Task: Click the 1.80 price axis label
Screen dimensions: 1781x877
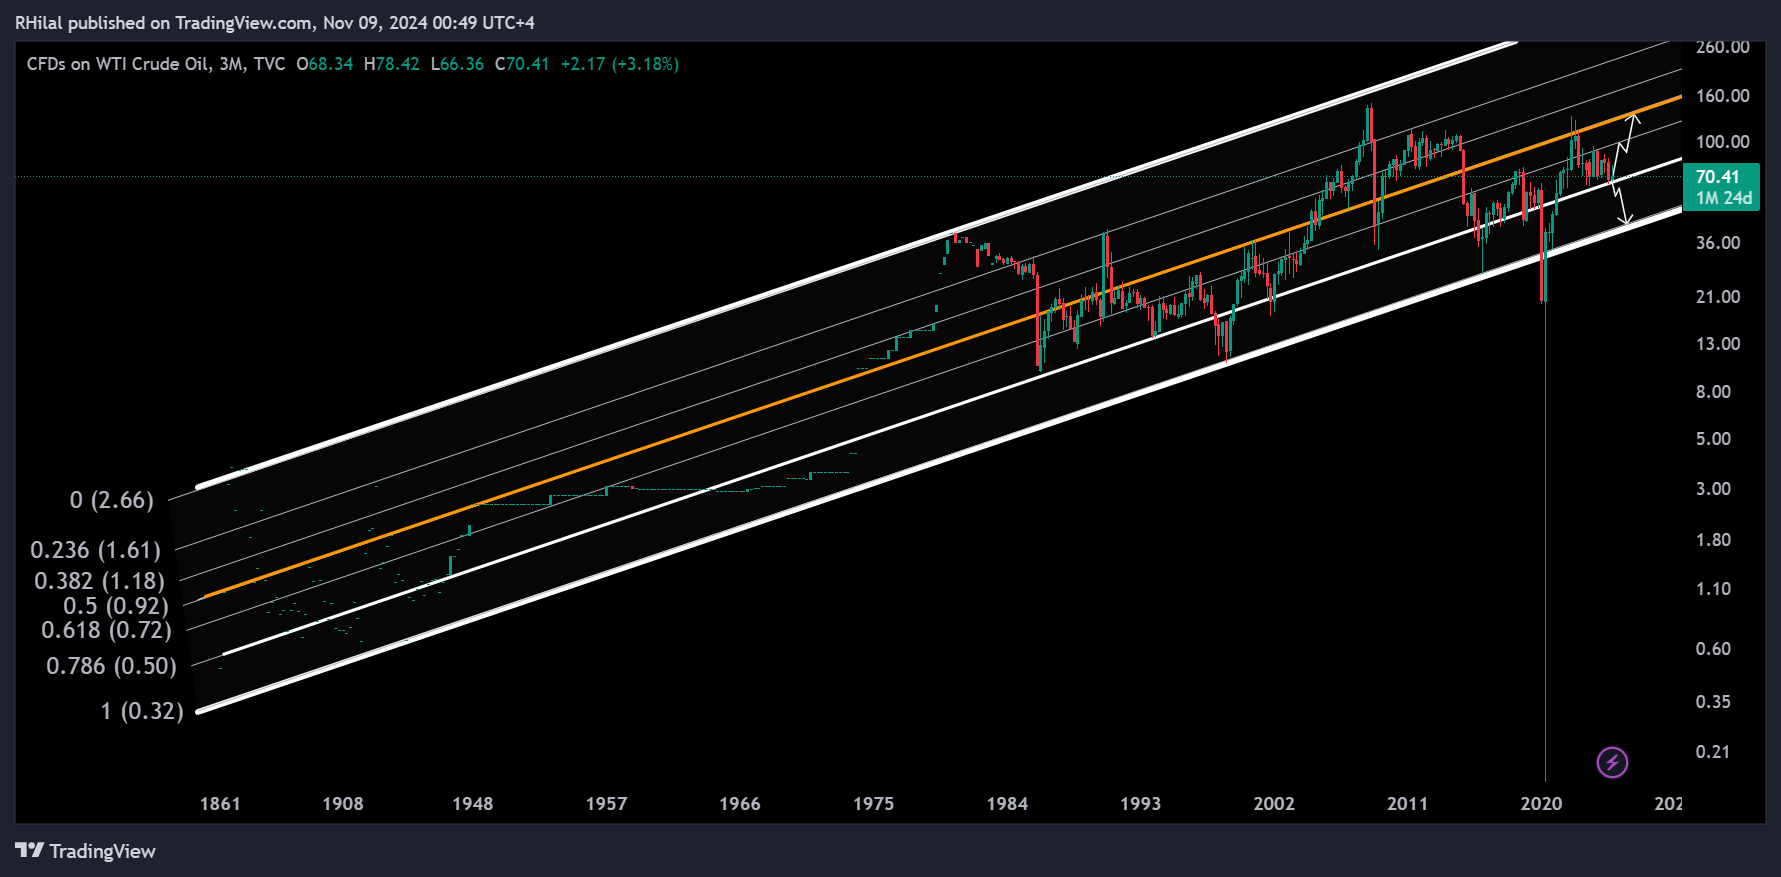Action: [1713, 540]
